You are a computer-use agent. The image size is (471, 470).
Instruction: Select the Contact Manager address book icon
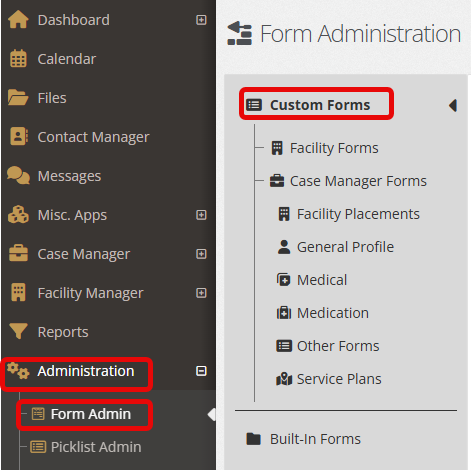[19, 136]
